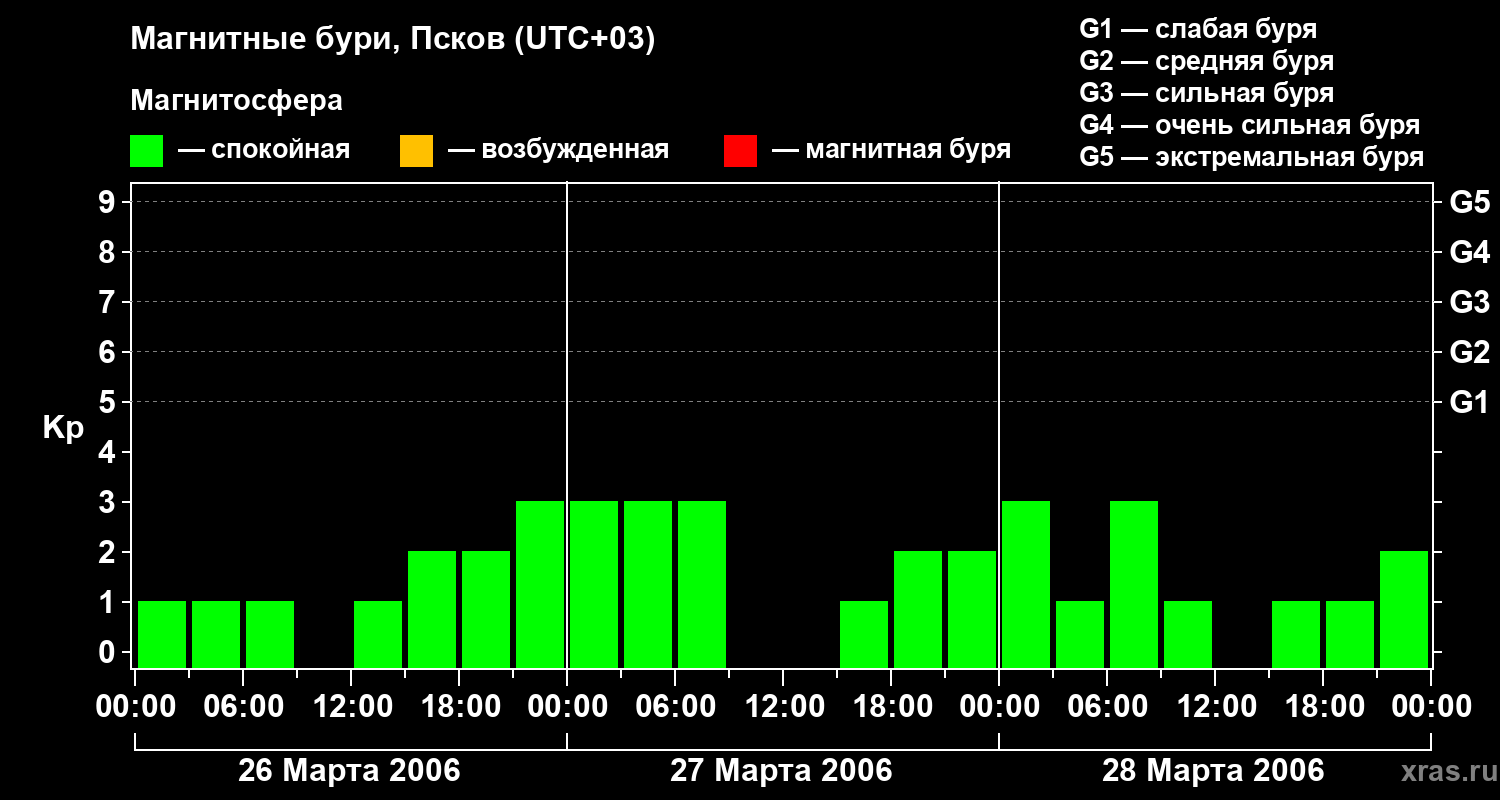
Task: Click the '26 Марта 2006' date label
Action: coord(349,771)
